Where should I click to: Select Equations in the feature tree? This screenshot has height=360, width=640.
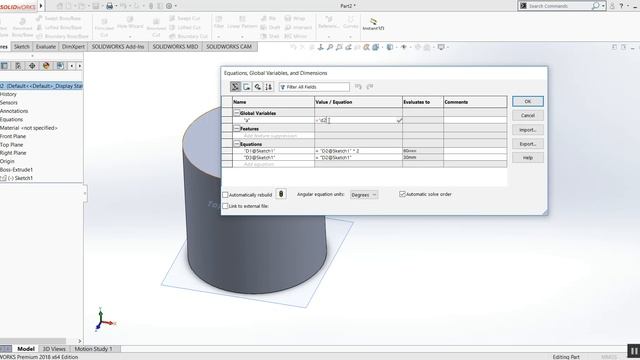coord(11,120)
